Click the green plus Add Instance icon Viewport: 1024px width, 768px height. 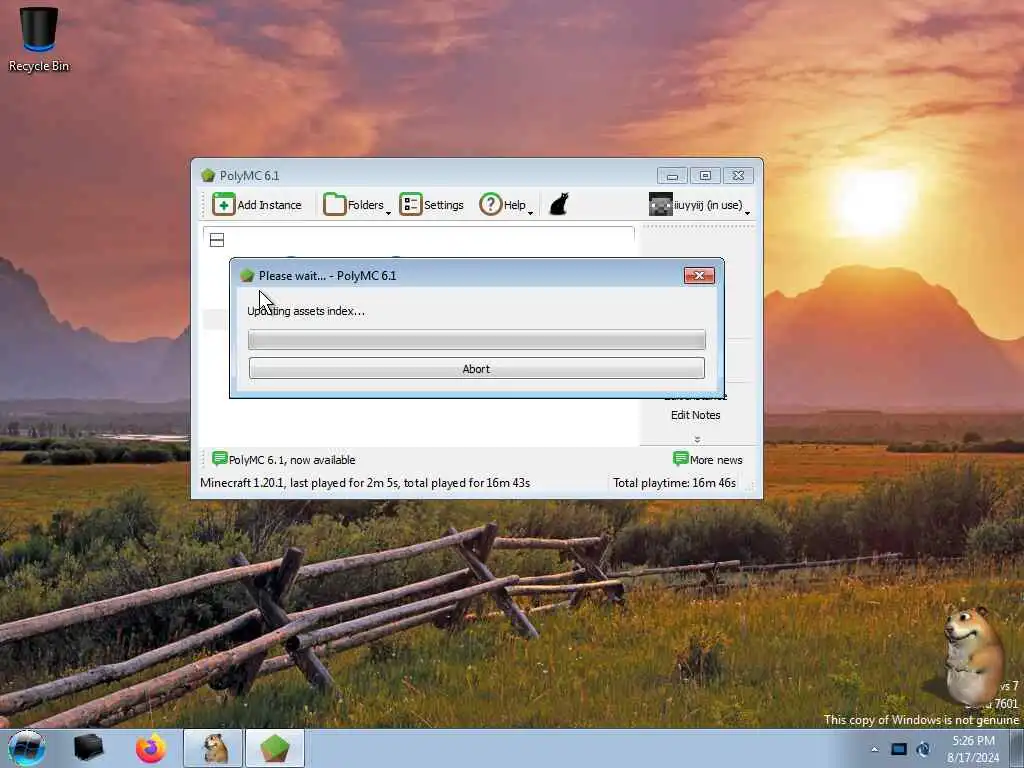pyautogui.click(x=223, y=204)
